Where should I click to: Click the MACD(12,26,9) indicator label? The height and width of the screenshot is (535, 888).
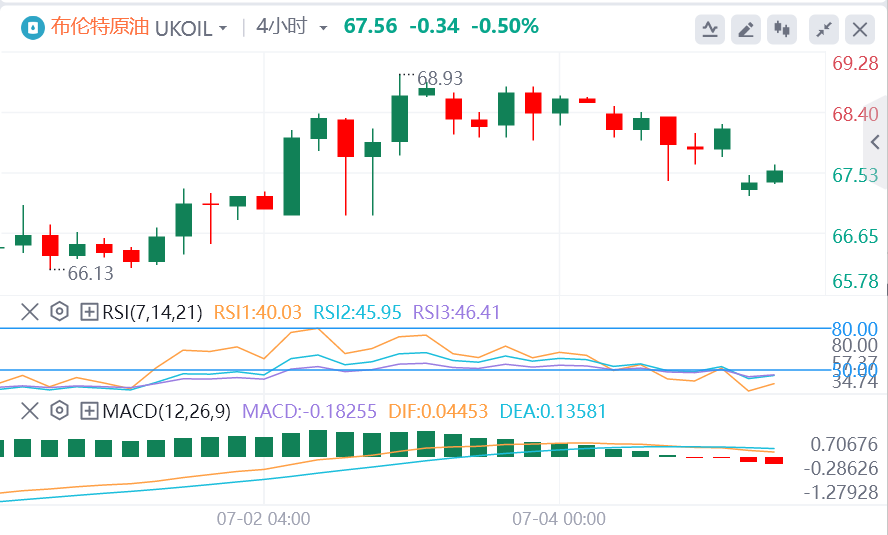click(x=166, y=410)
